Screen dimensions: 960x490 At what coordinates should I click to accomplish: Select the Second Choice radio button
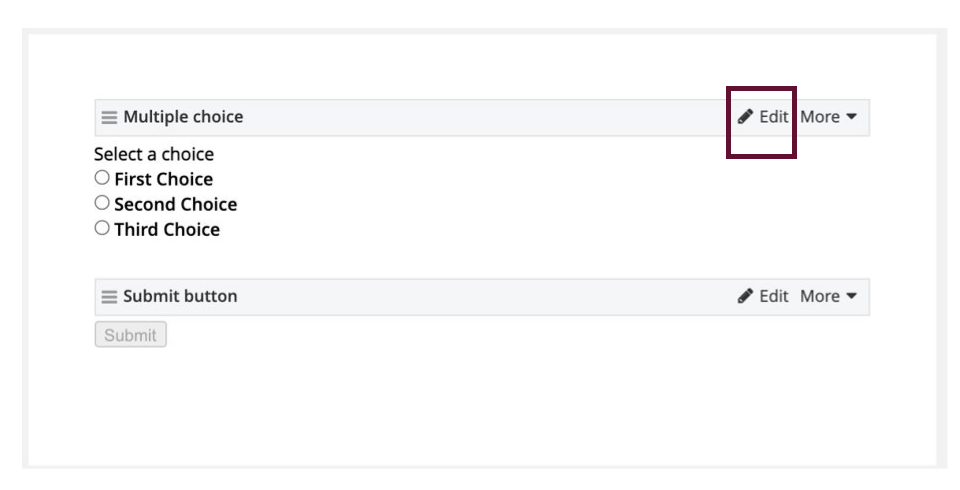[x=102, y=203]
